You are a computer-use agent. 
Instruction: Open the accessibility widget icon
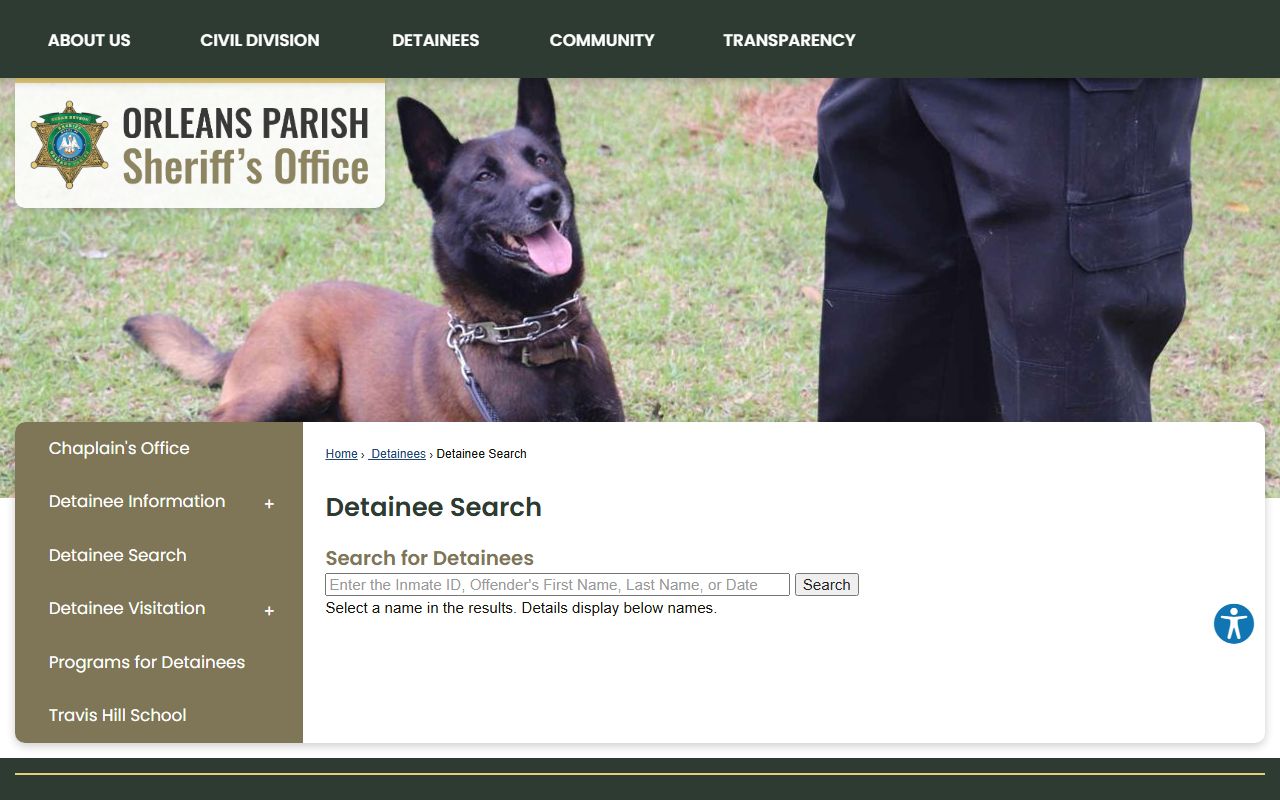pyautogui.click(x=1233, y=624)
